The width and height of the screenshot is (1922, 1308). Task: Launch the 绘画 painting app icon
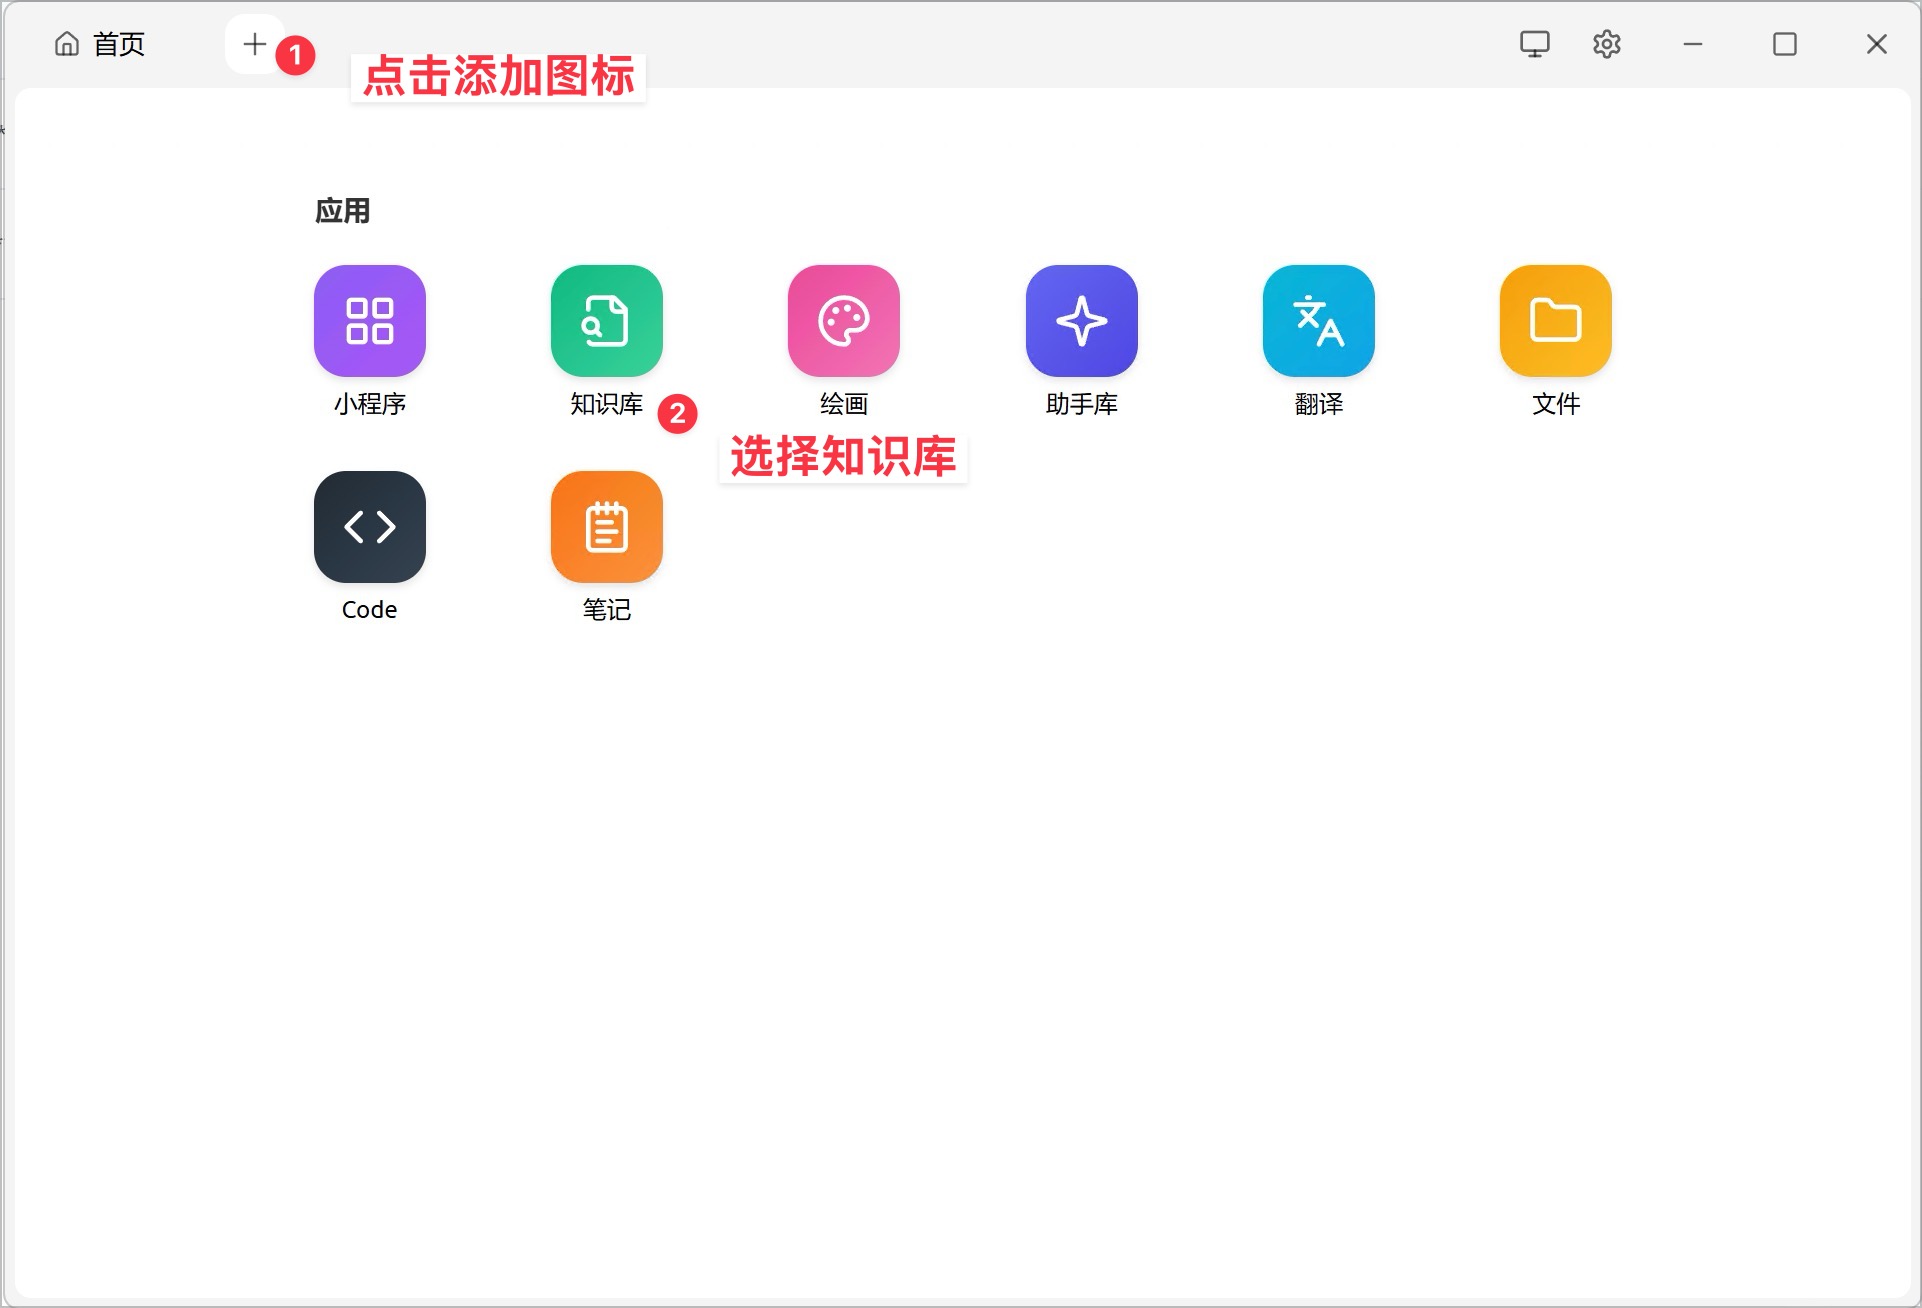point(843,320)
